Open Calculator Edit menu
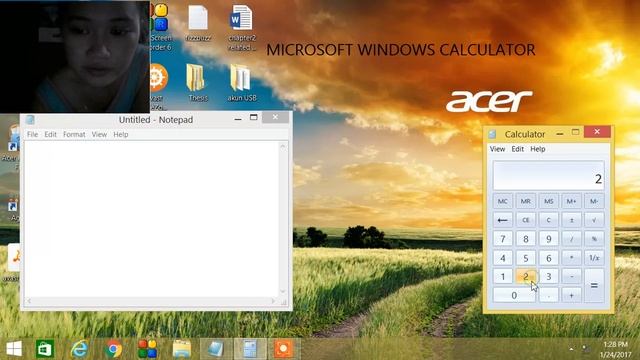 point(518,149)
